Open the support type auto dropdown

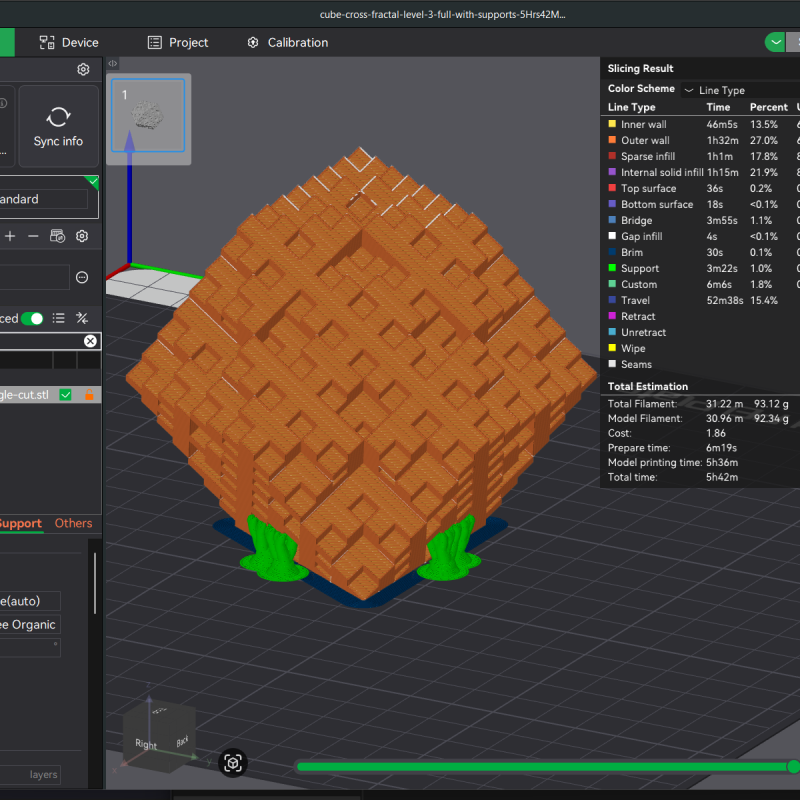click(x=30, y=601)
